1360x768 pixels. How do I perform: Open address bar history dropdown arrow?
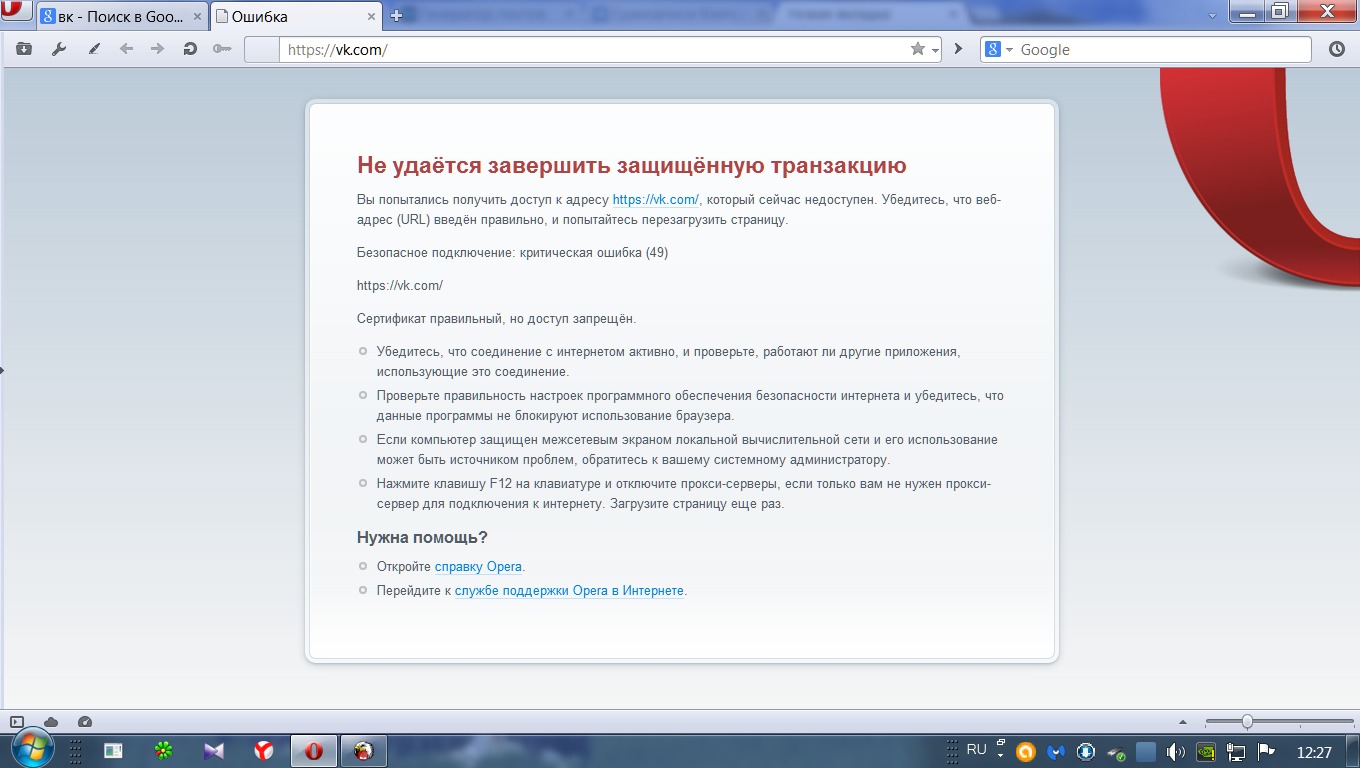tap(936, 50)
